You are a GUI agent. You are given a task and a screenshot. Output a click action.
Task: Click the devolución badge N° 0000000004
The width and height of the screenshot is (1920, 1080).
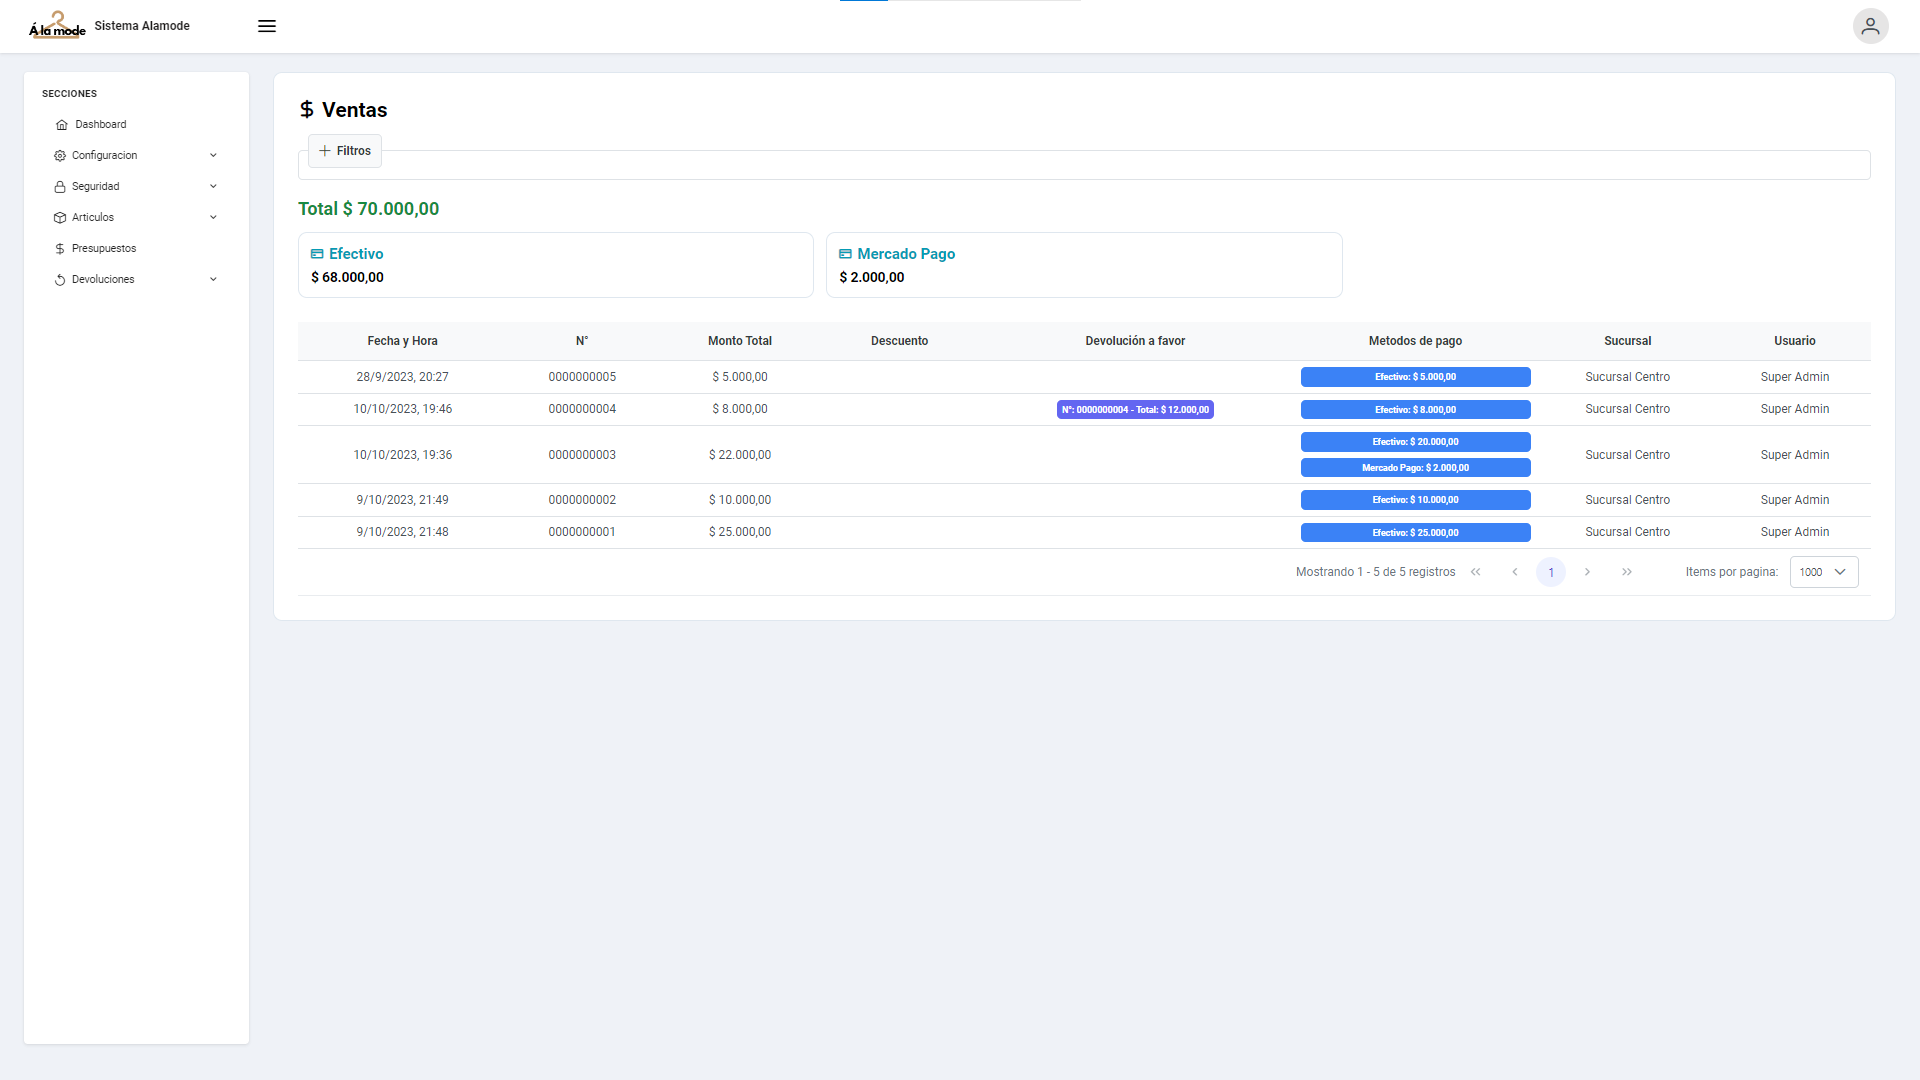pyautogui.click(x=1135, y=410)
